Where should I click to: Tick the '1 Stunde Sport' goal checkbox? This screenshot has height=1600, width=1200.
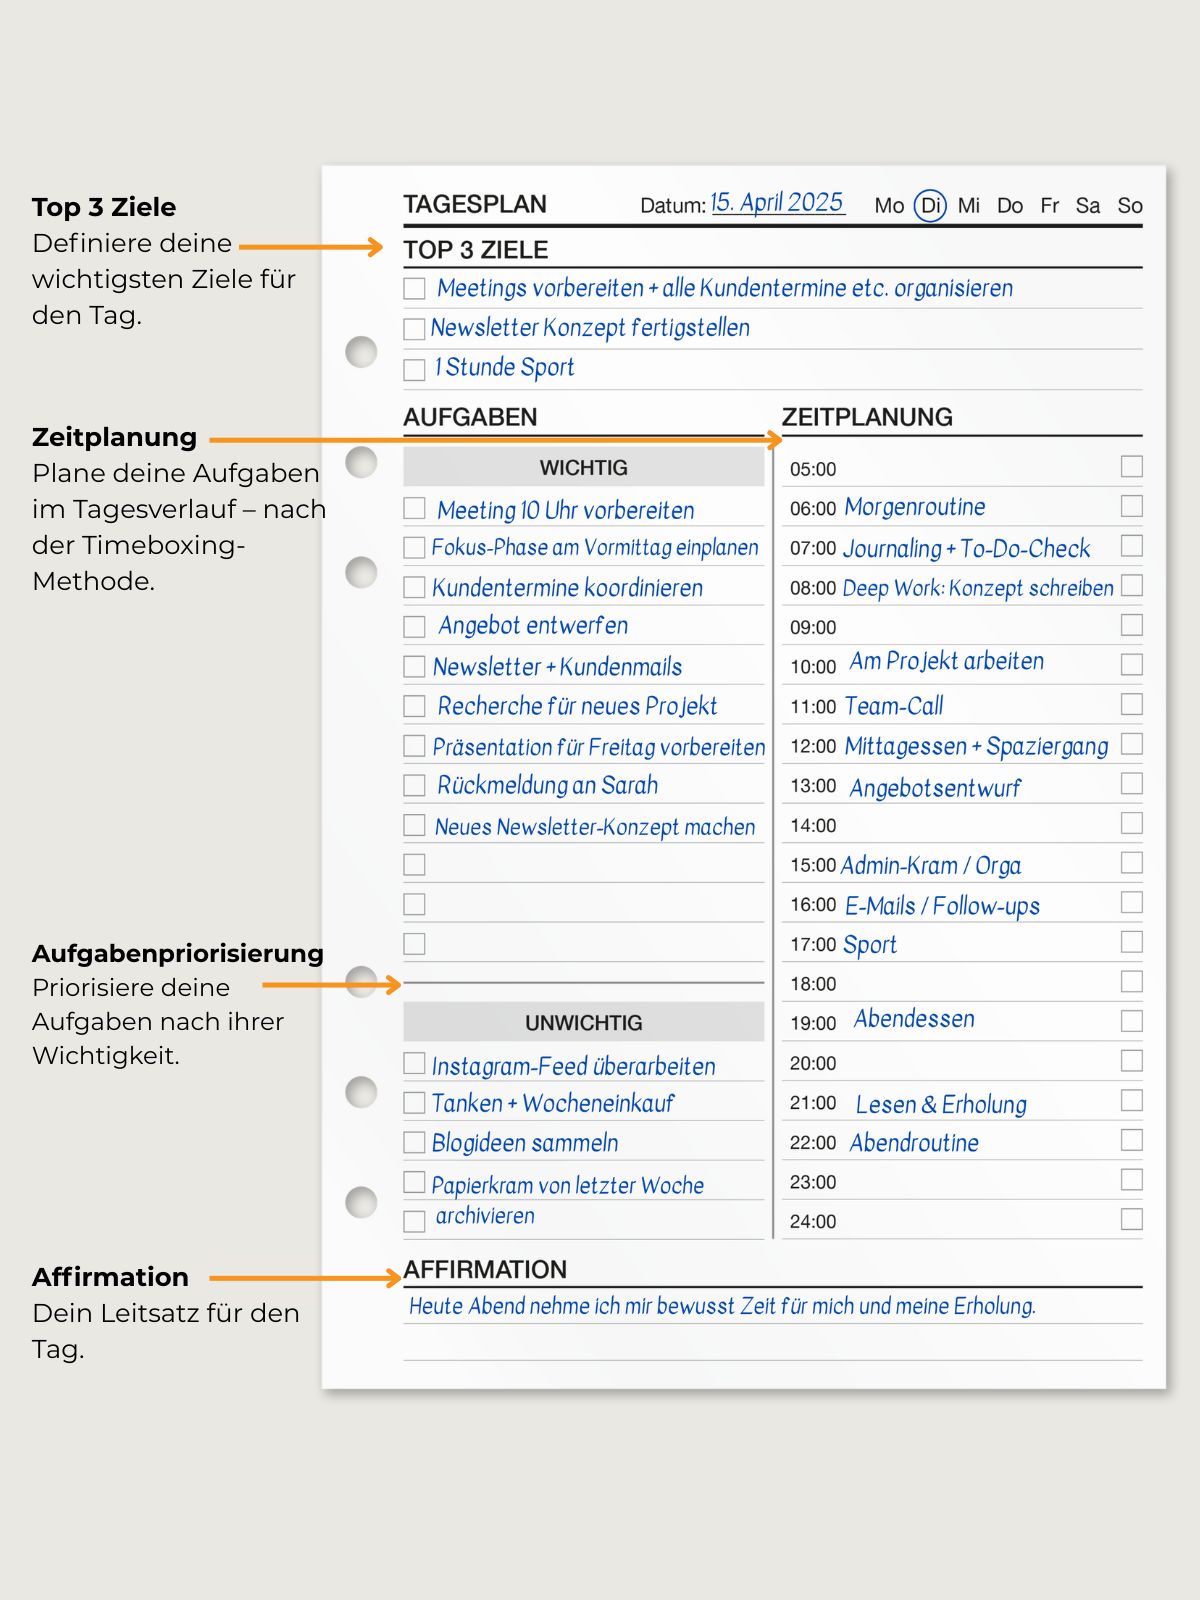pos(414,369)
